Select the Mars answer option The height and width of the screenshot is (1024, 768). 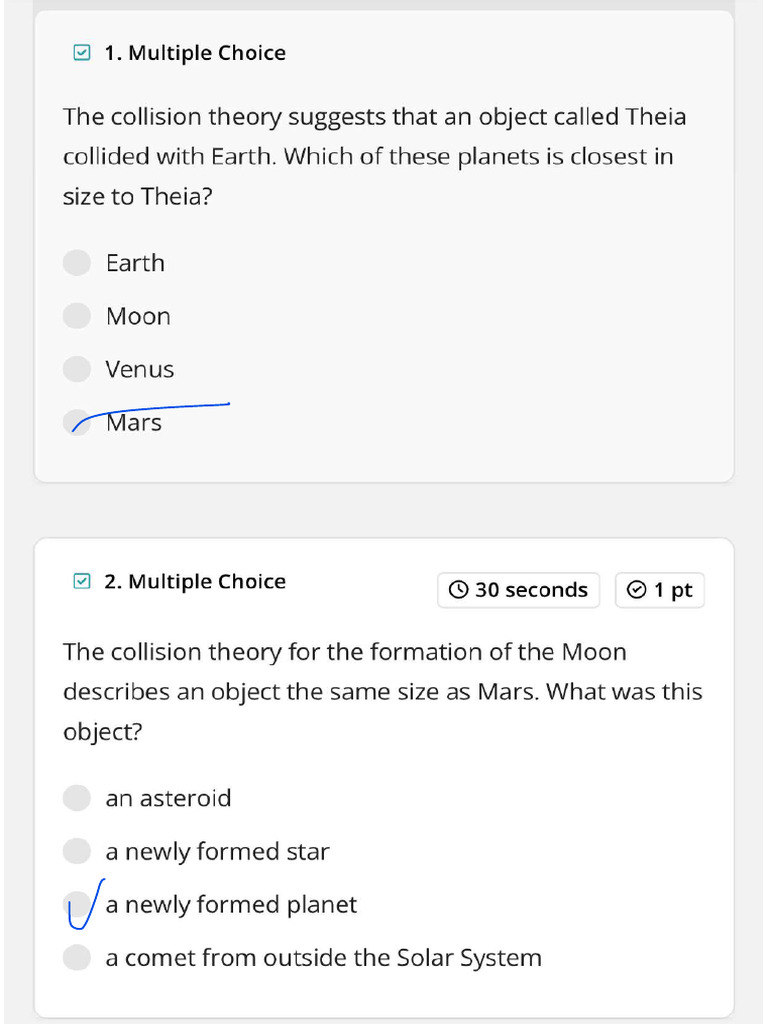(77, 422)
